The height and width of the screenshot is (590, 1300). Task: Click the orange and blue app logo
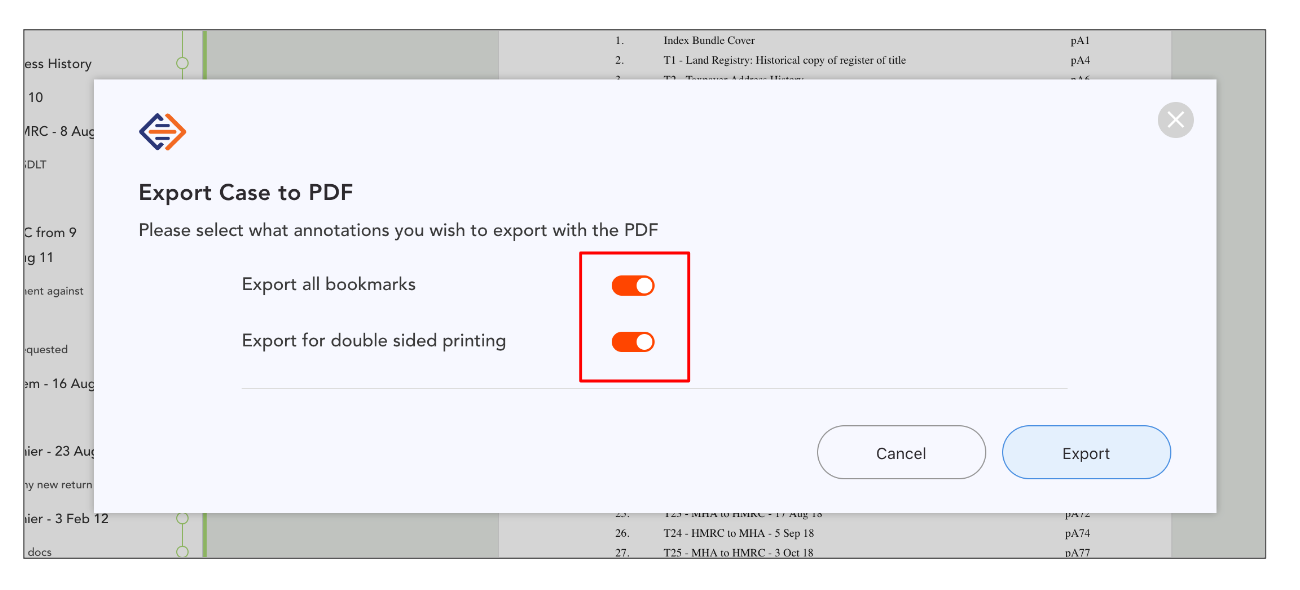[163, 132]
